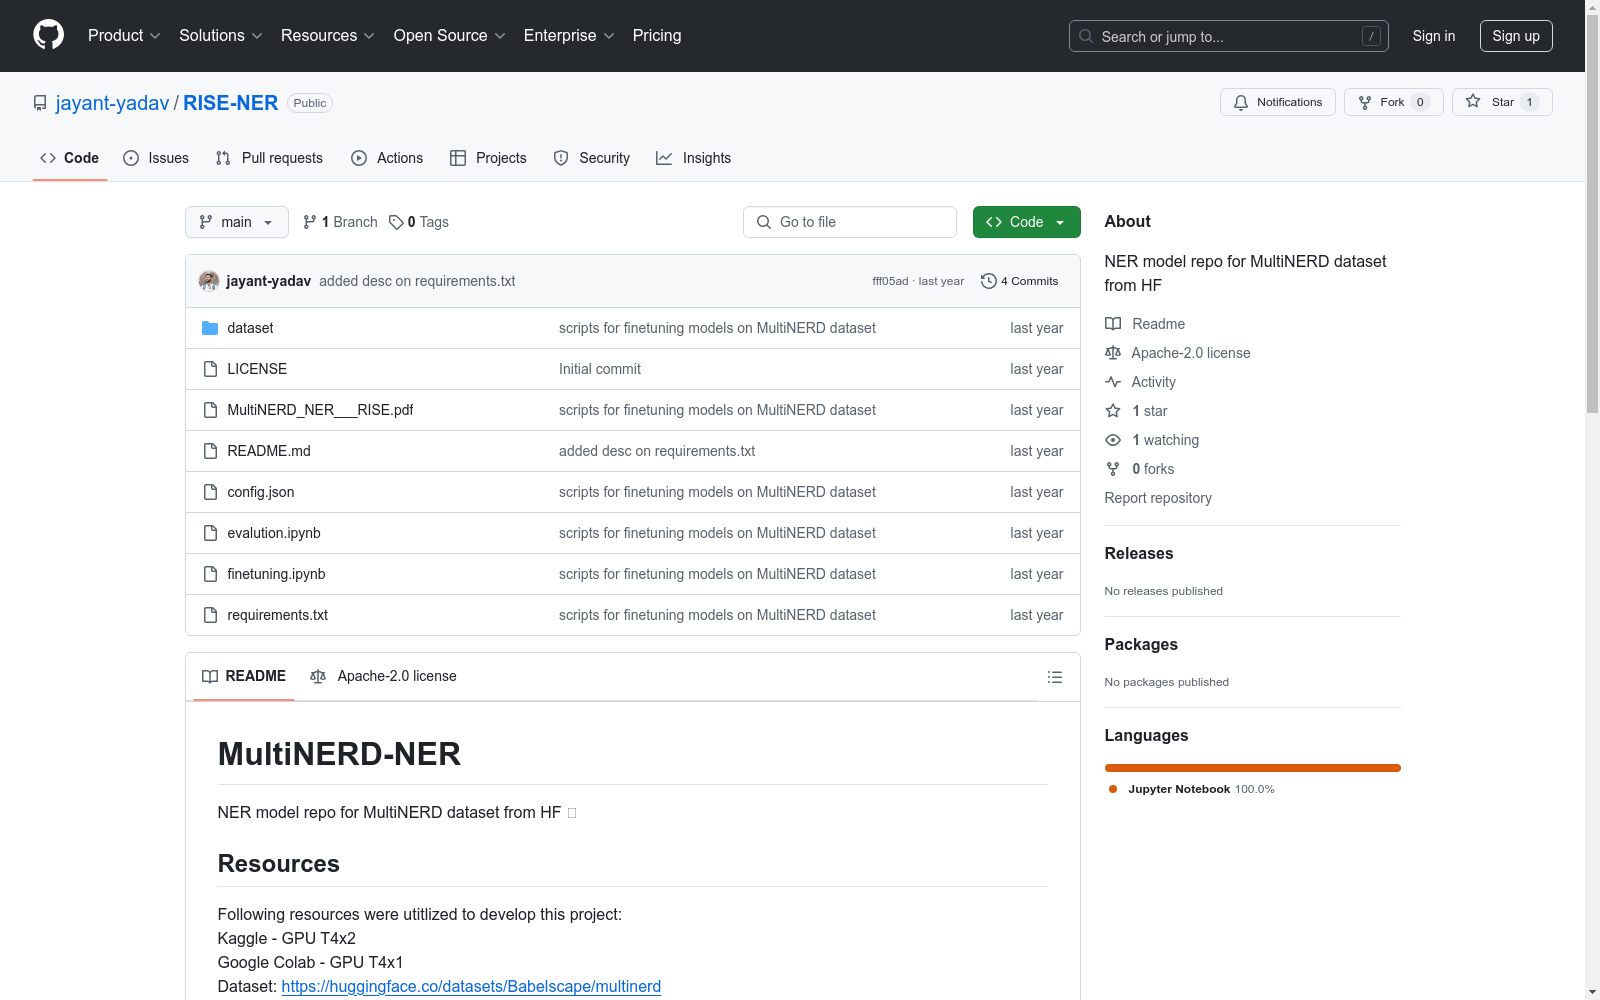
Task: Click the dataset folder icon
Action: pyautogui.click(x=210, y=328)
